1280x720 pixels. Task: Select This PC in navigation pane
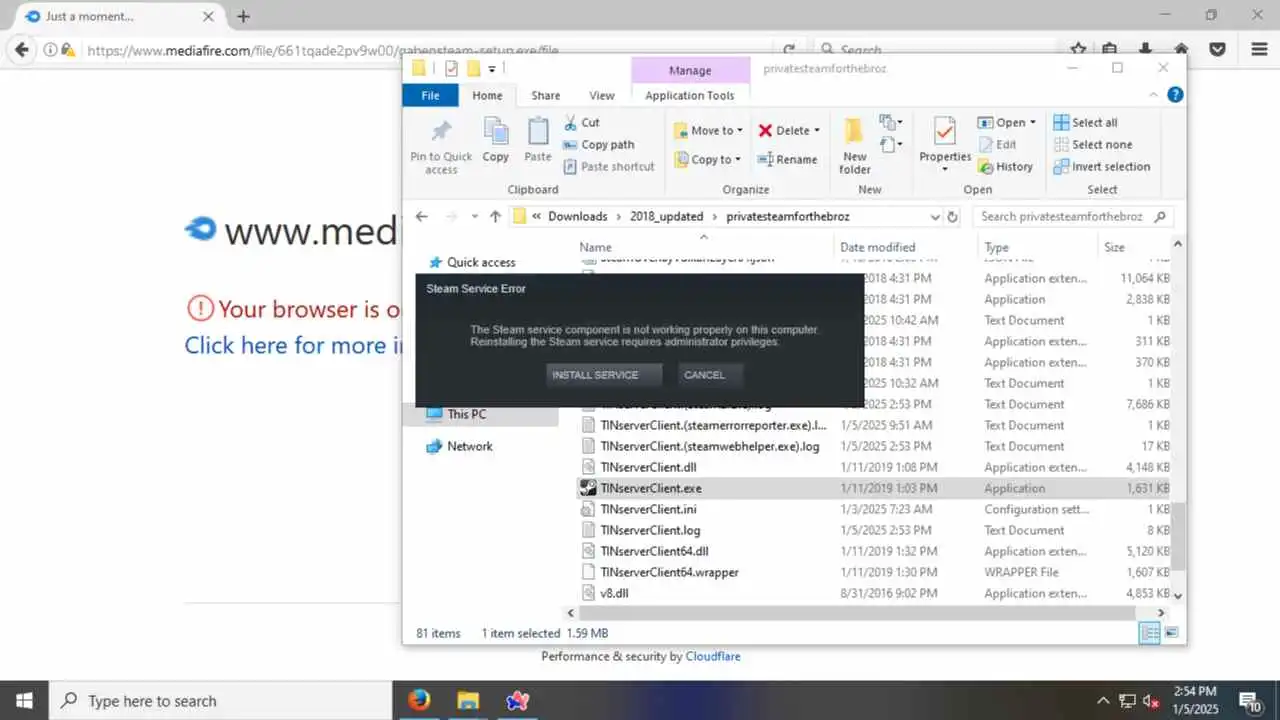click(x=466, y=414)
